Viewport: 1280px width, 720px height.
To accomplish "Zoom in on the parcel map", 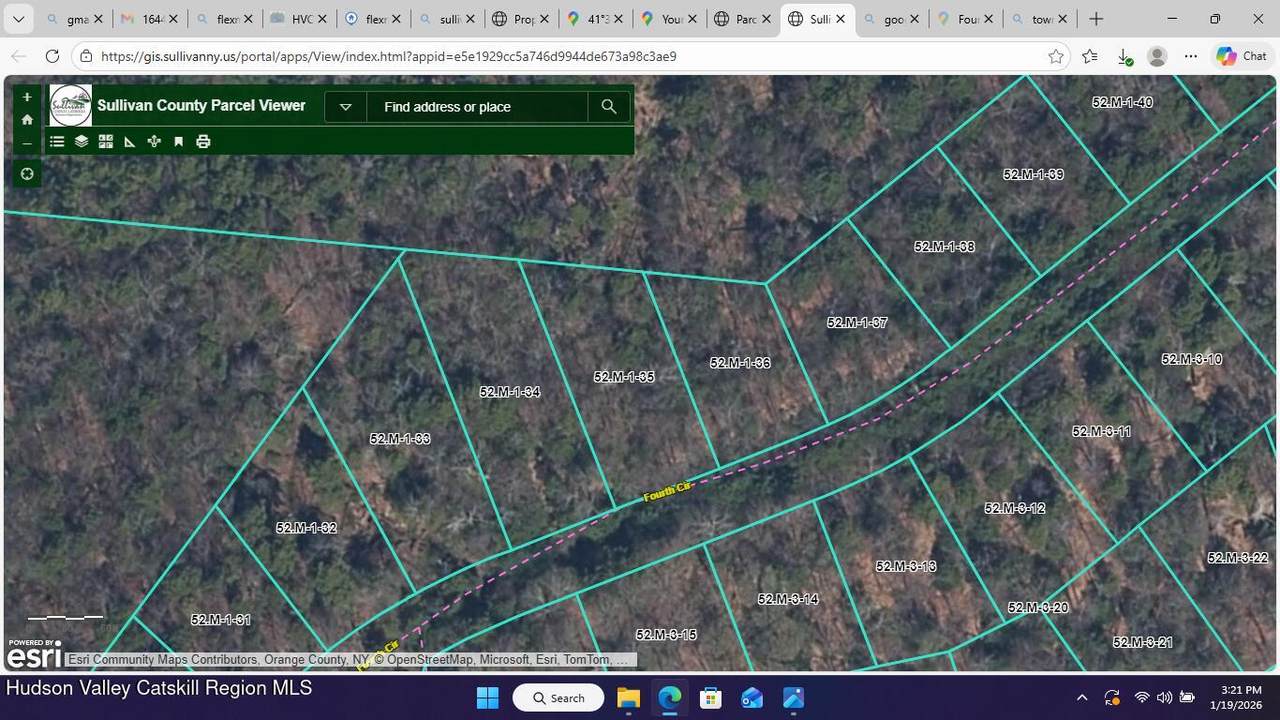I will (x=27, y=97).
